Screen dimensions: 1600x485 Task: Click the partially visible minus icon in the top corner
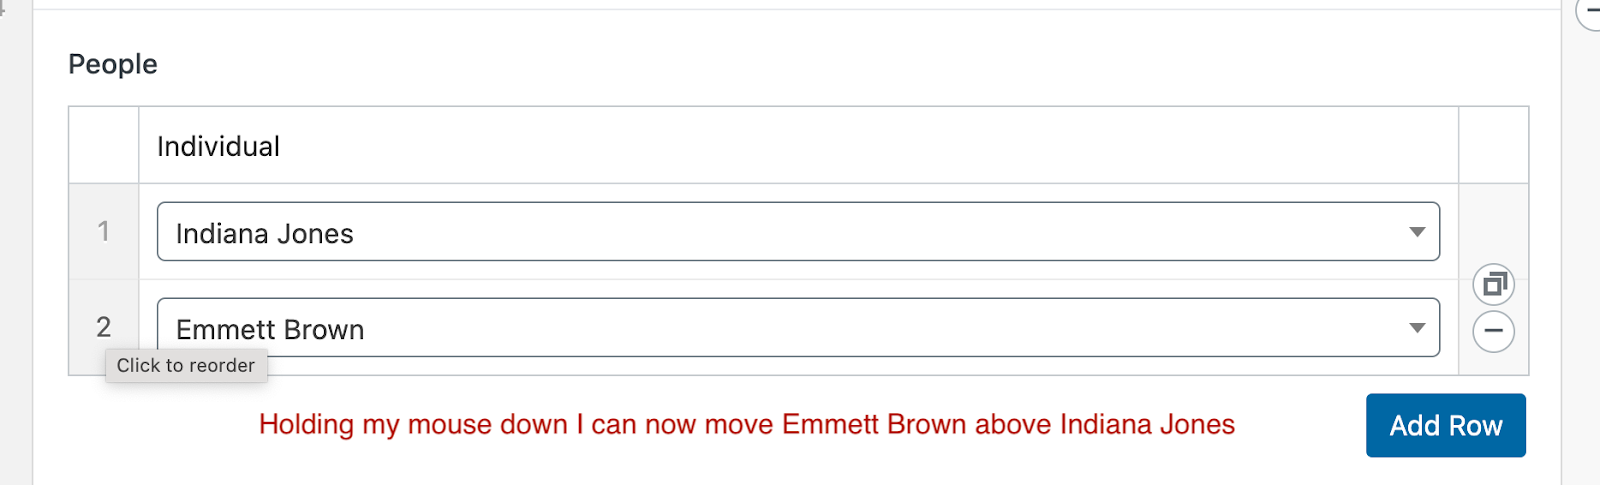click(1589, 11)
